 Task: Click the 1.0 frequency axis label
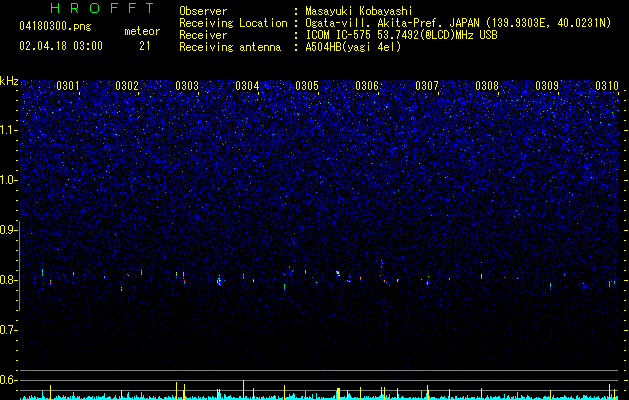(8, 180)
